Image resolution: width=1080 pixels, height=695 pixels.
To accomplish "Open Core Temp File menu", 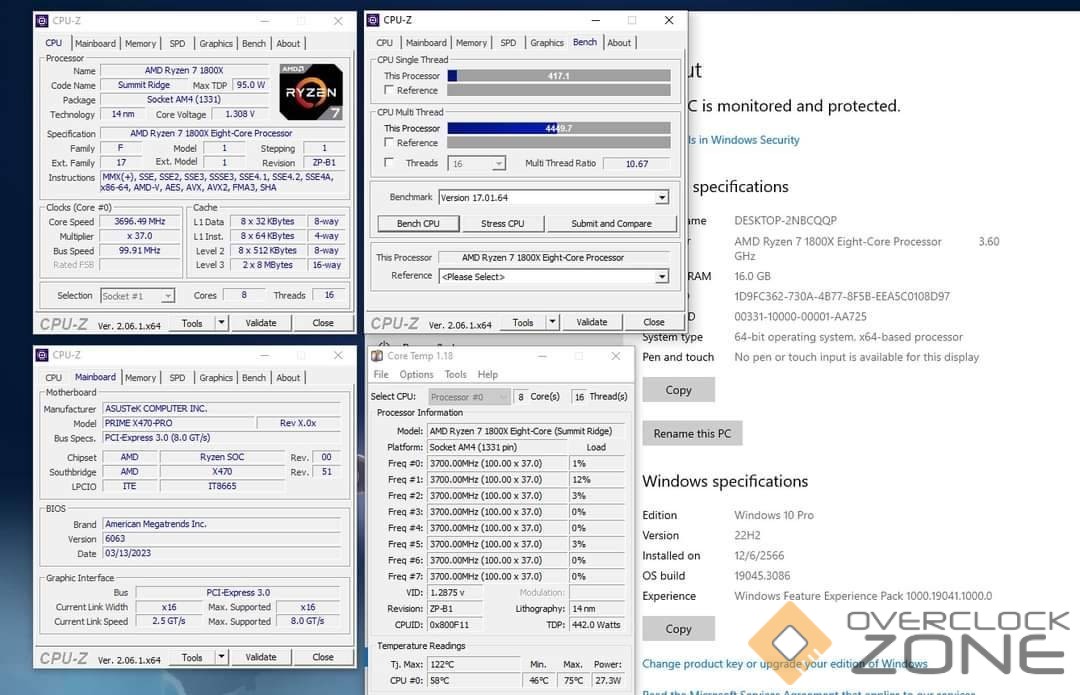I will point(381,374).
